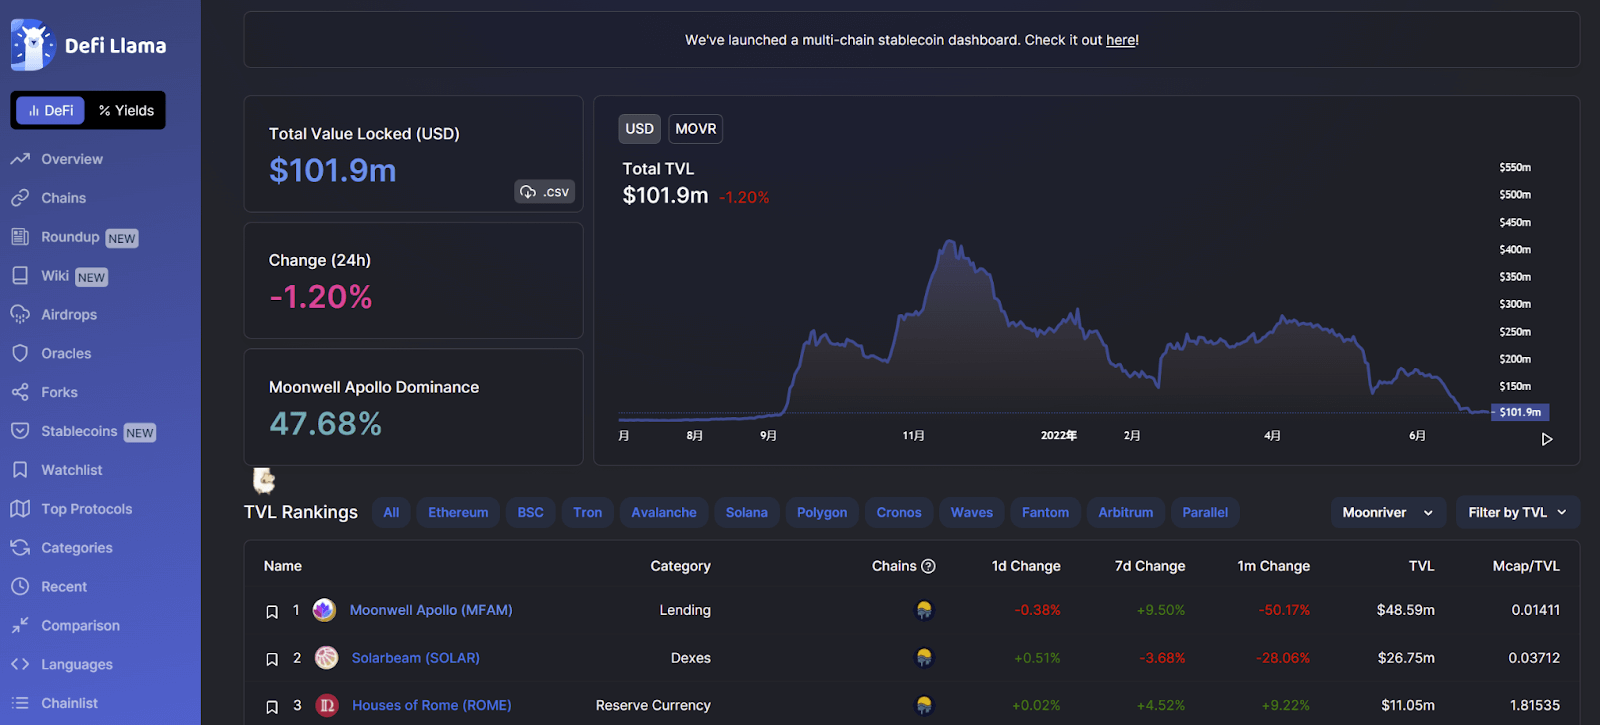
Task: Play the TVL chart animation
Action: point(1547,439)
